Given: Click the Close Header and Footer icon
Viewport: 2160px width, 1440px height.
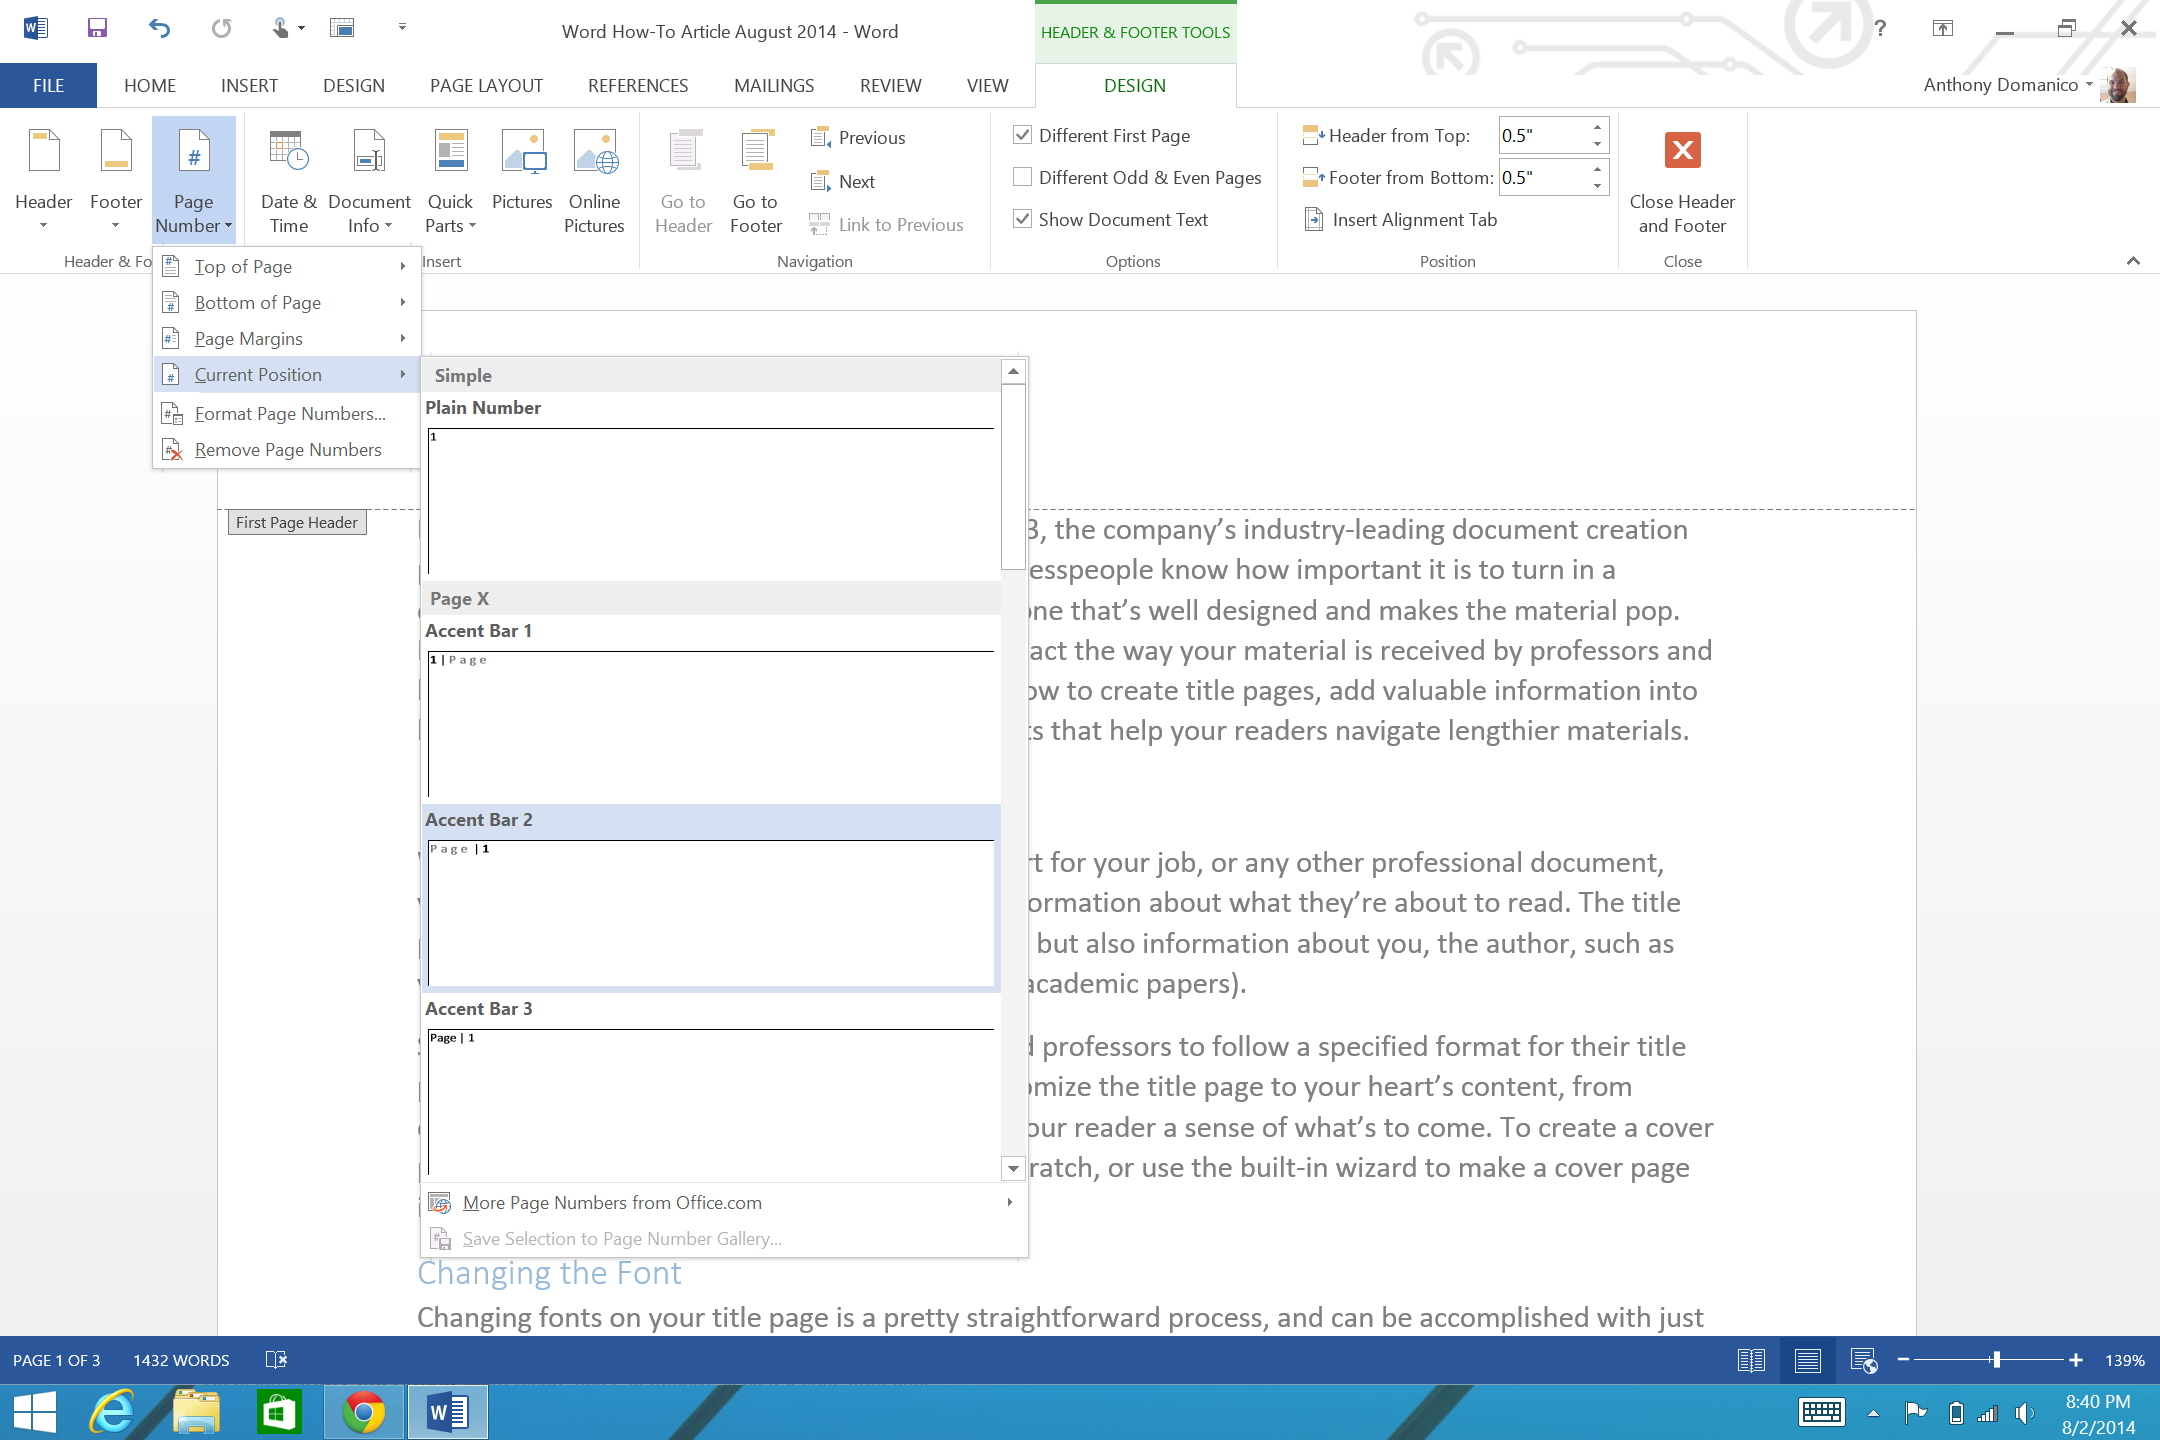Looking at the screenshot, I should click(x=1681, y=149).
